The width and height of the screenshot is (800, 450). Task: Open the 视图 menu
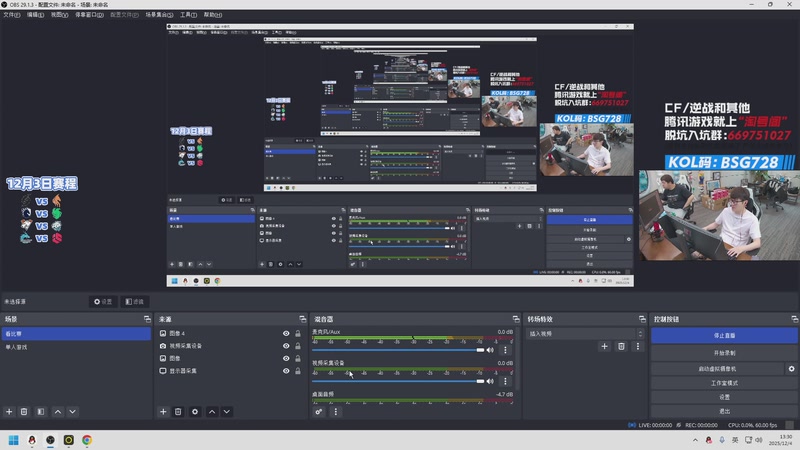tap(59, 15)
